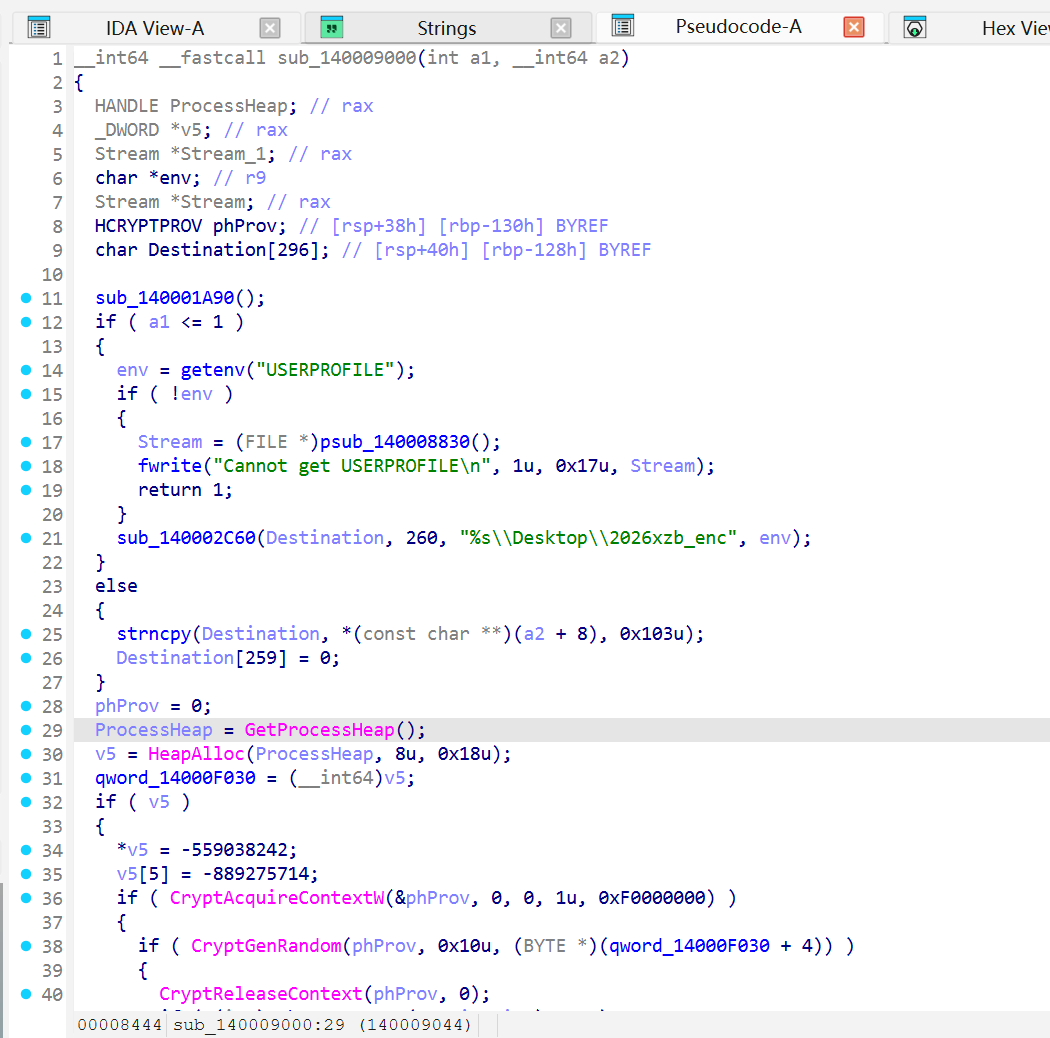
Task: Click Destination[259] on line 26
Action: (202, 658)
